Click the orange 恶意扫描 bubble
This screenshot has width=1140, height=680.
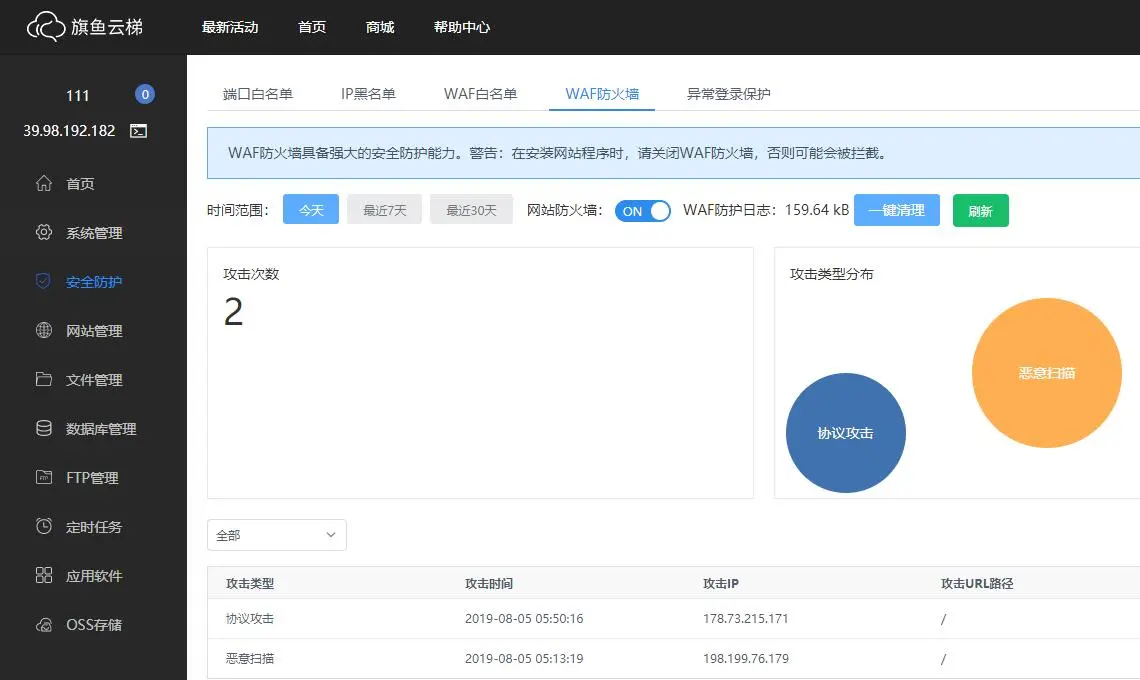[1046, 372]
